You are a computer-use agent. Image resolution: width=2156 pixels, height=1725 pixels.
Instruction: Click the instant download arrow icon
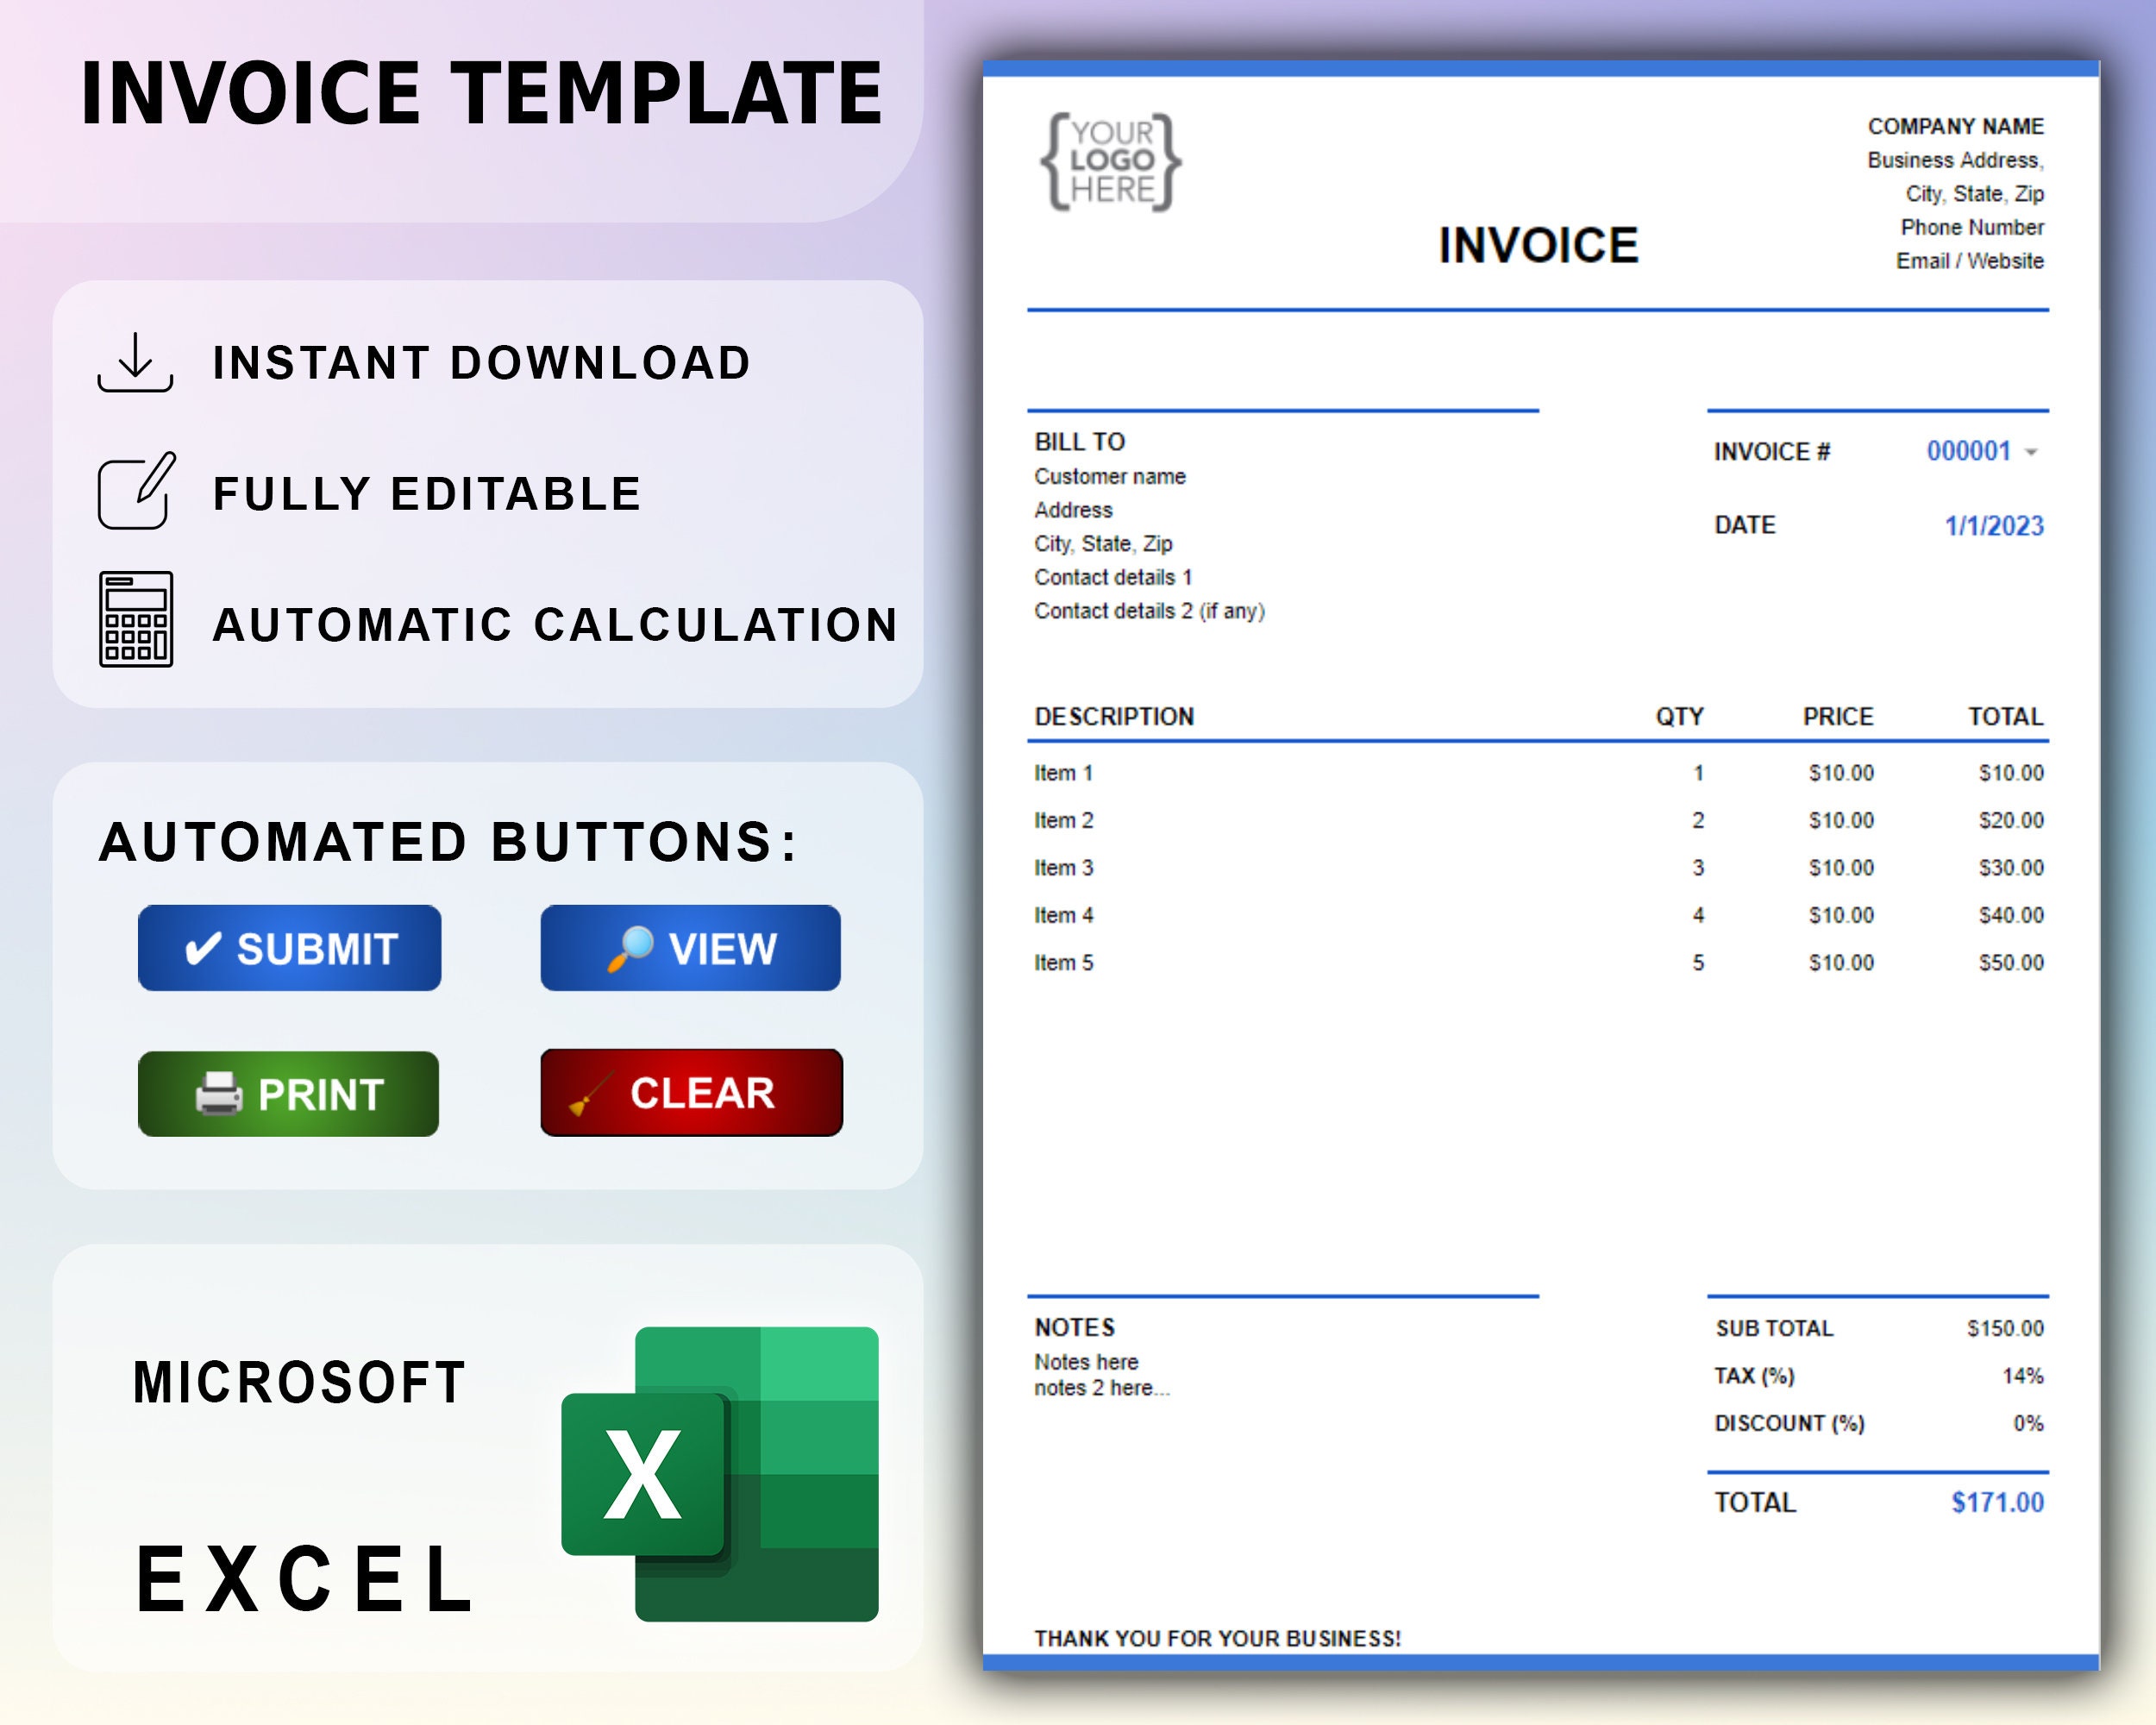point(136,362)
